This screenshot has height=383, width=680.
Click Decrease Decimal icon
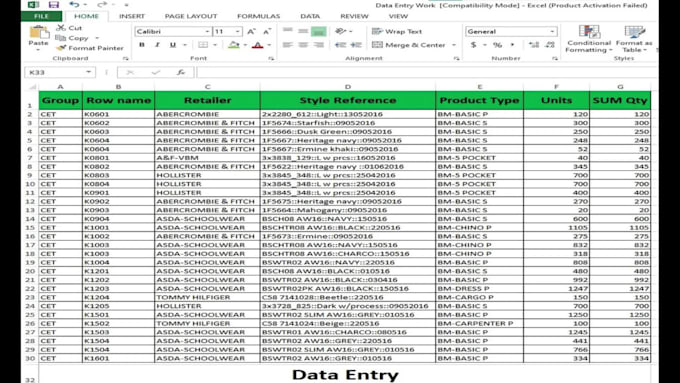[x=550, y=45]
